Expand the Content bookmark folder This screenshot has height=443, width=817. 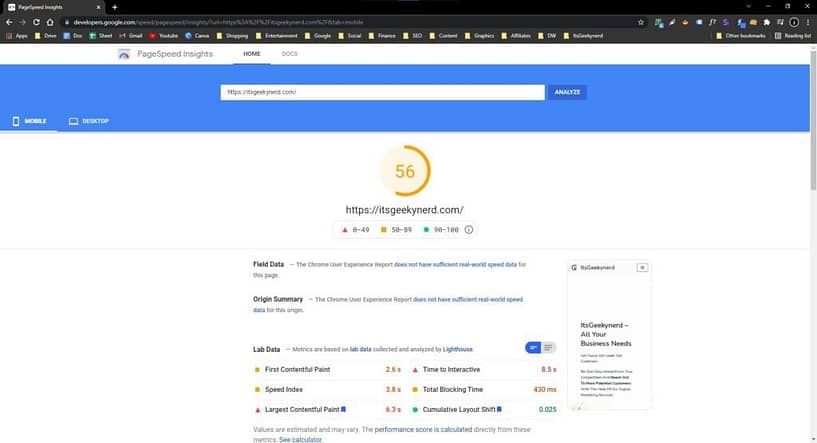[443, 36]
